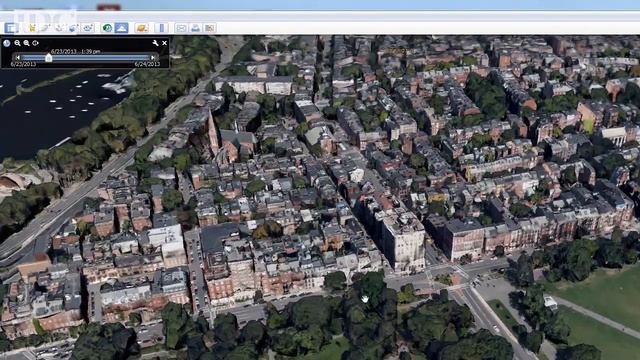The width and height of the screenshot is (640, 360).
Task: Click round icon right of the slider zoom buttons
Action: coord(36,43)
